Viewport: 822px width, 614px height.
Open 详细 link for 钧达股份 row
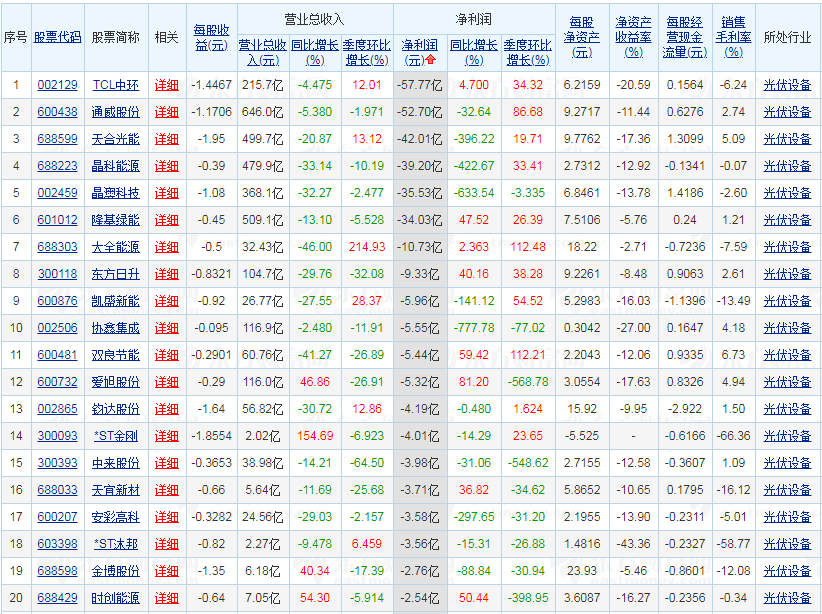tap(167, 409)
